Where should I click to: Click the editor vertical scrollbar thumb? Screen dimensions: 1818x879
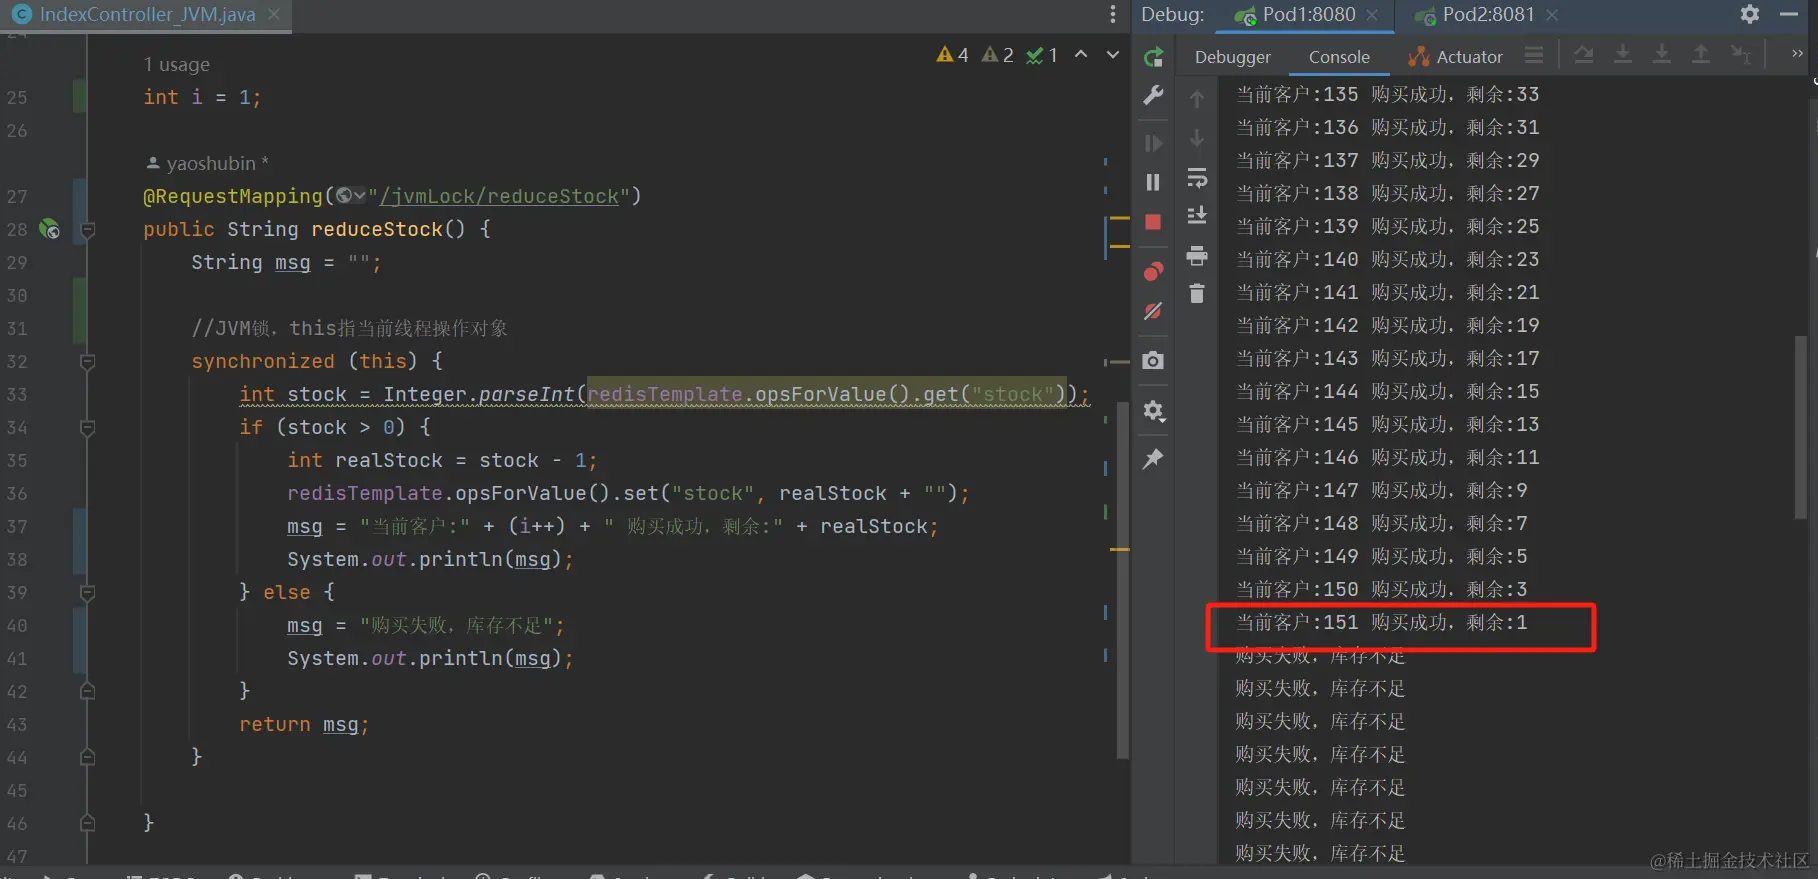pyautogui.click(x=1123, y=580)
